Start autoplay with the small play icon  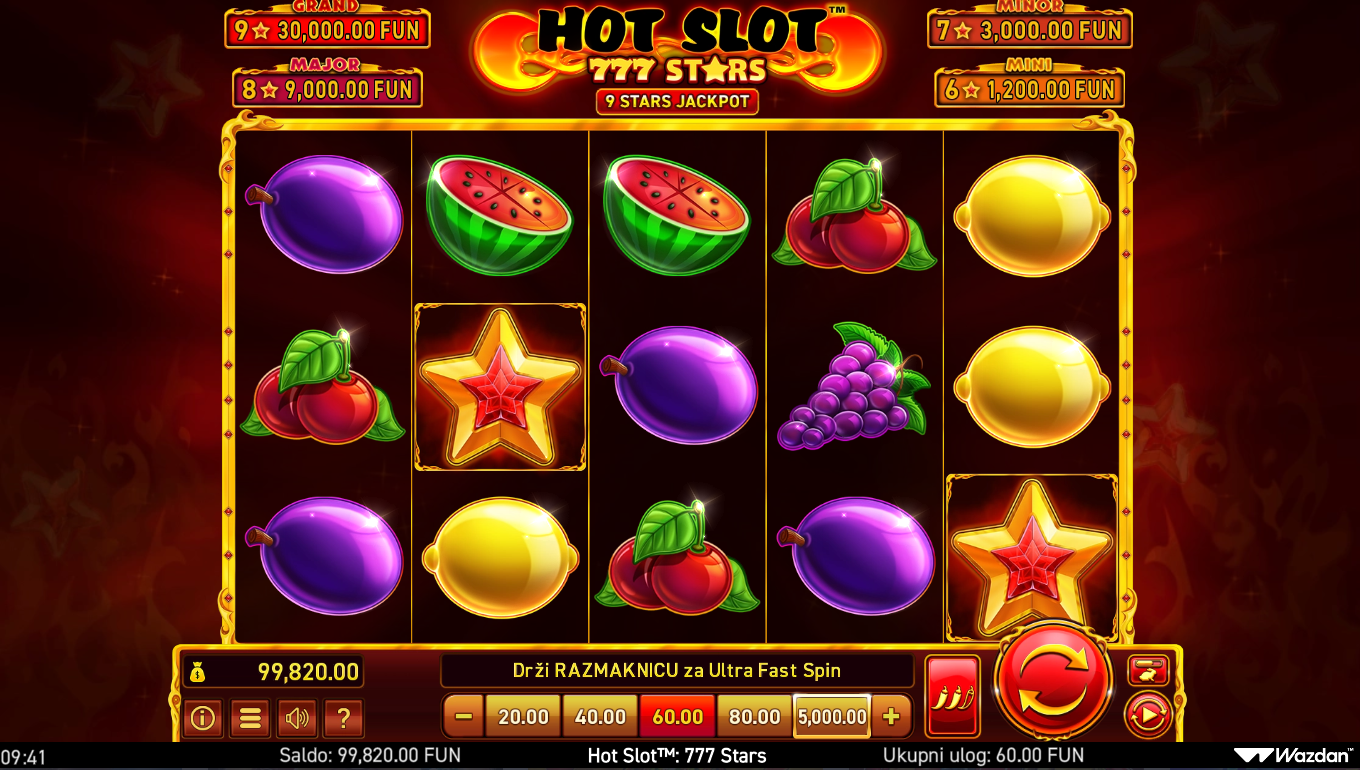(1148, 715)
